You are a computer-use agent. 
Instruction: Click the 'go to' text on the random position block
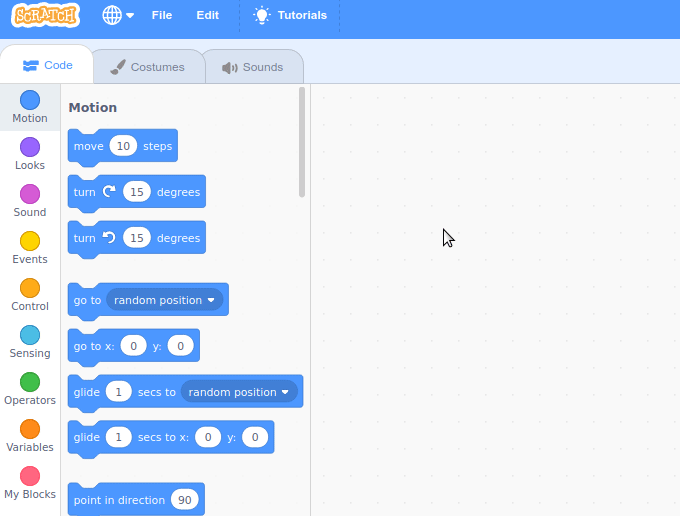87,300
